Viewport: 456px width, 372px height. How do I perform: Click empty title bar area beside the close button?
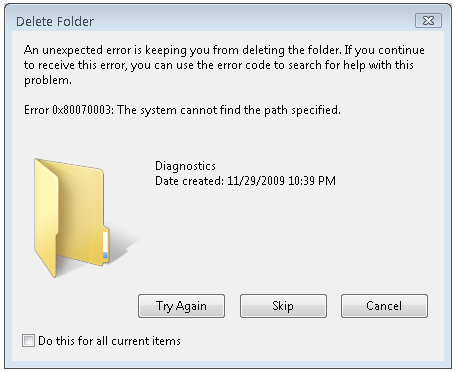coord(253,21)
